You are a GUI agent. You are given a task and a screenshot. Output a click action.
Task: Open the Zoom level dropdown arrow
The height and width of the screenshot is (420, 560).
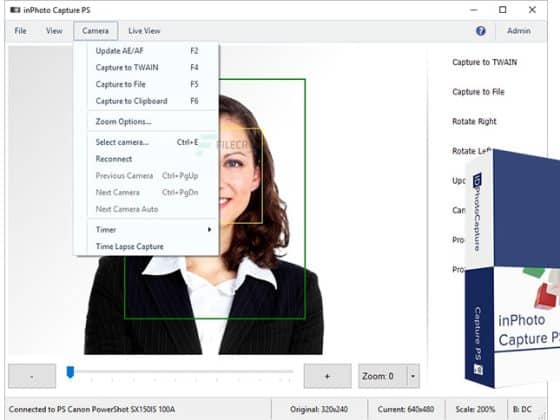click(x=413, y=376)
